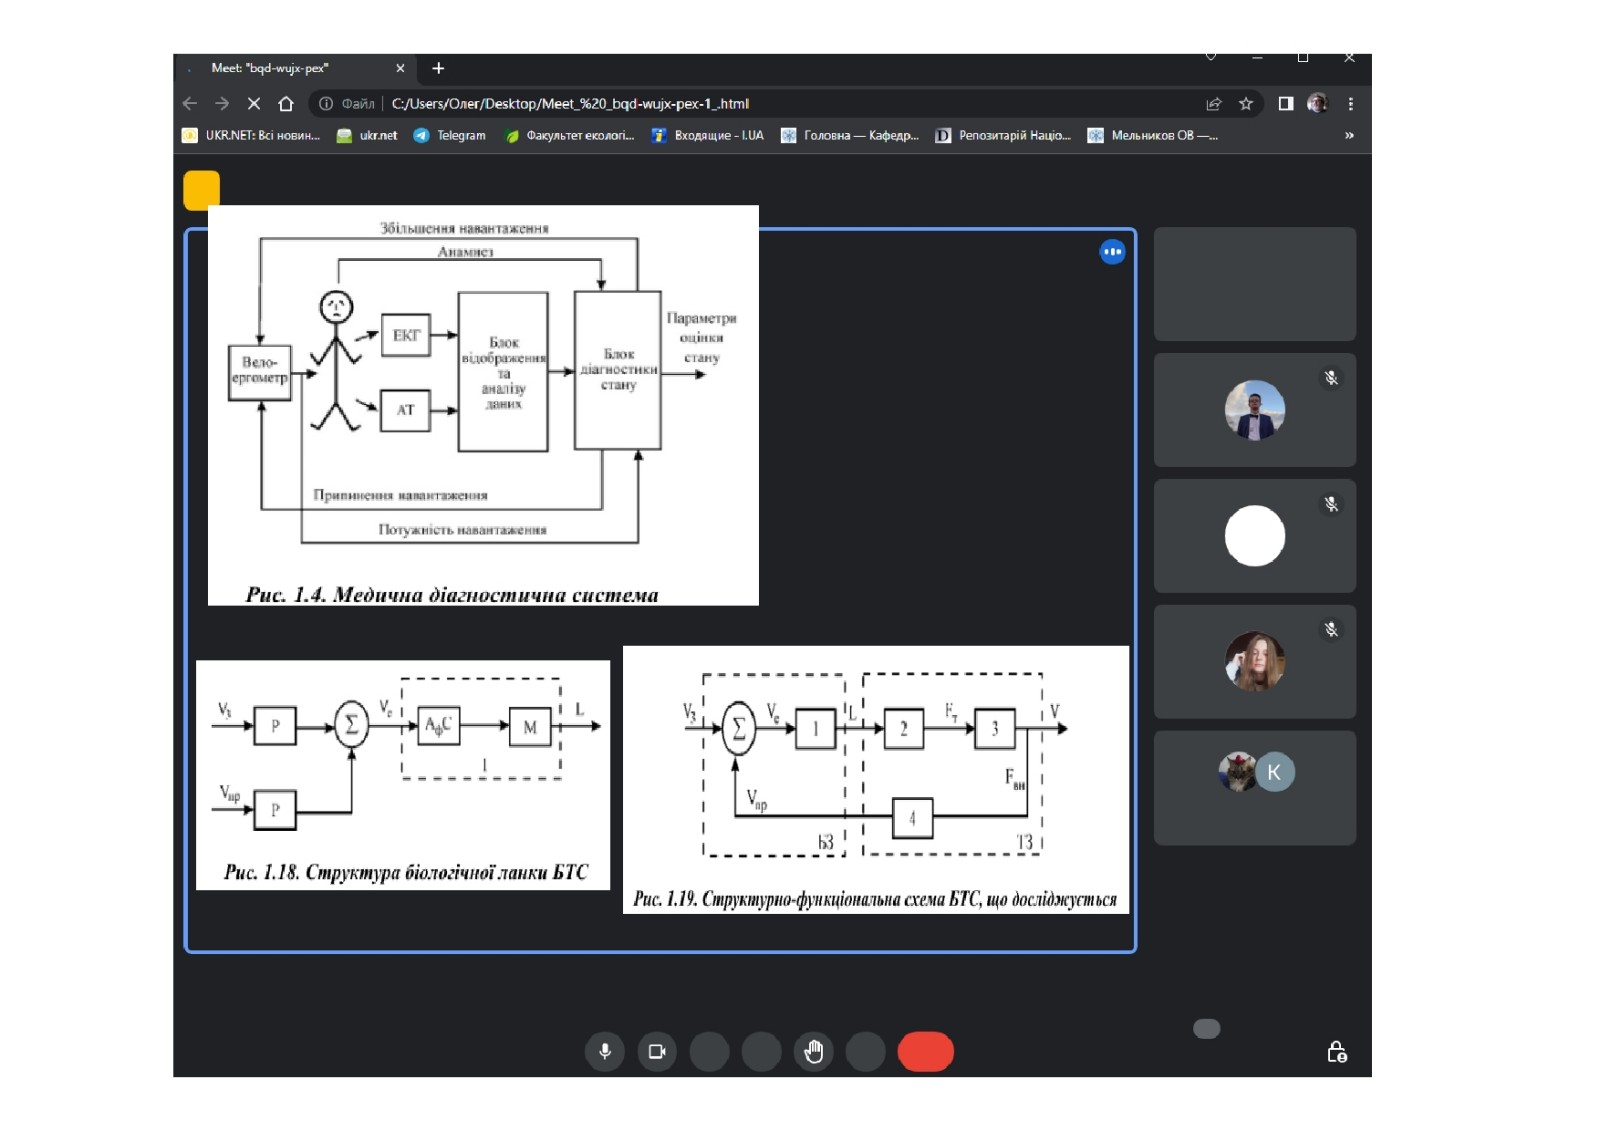Screen dimensions: 1600x1131
Task: Click the browser back arrow
Action: (190, 104)
